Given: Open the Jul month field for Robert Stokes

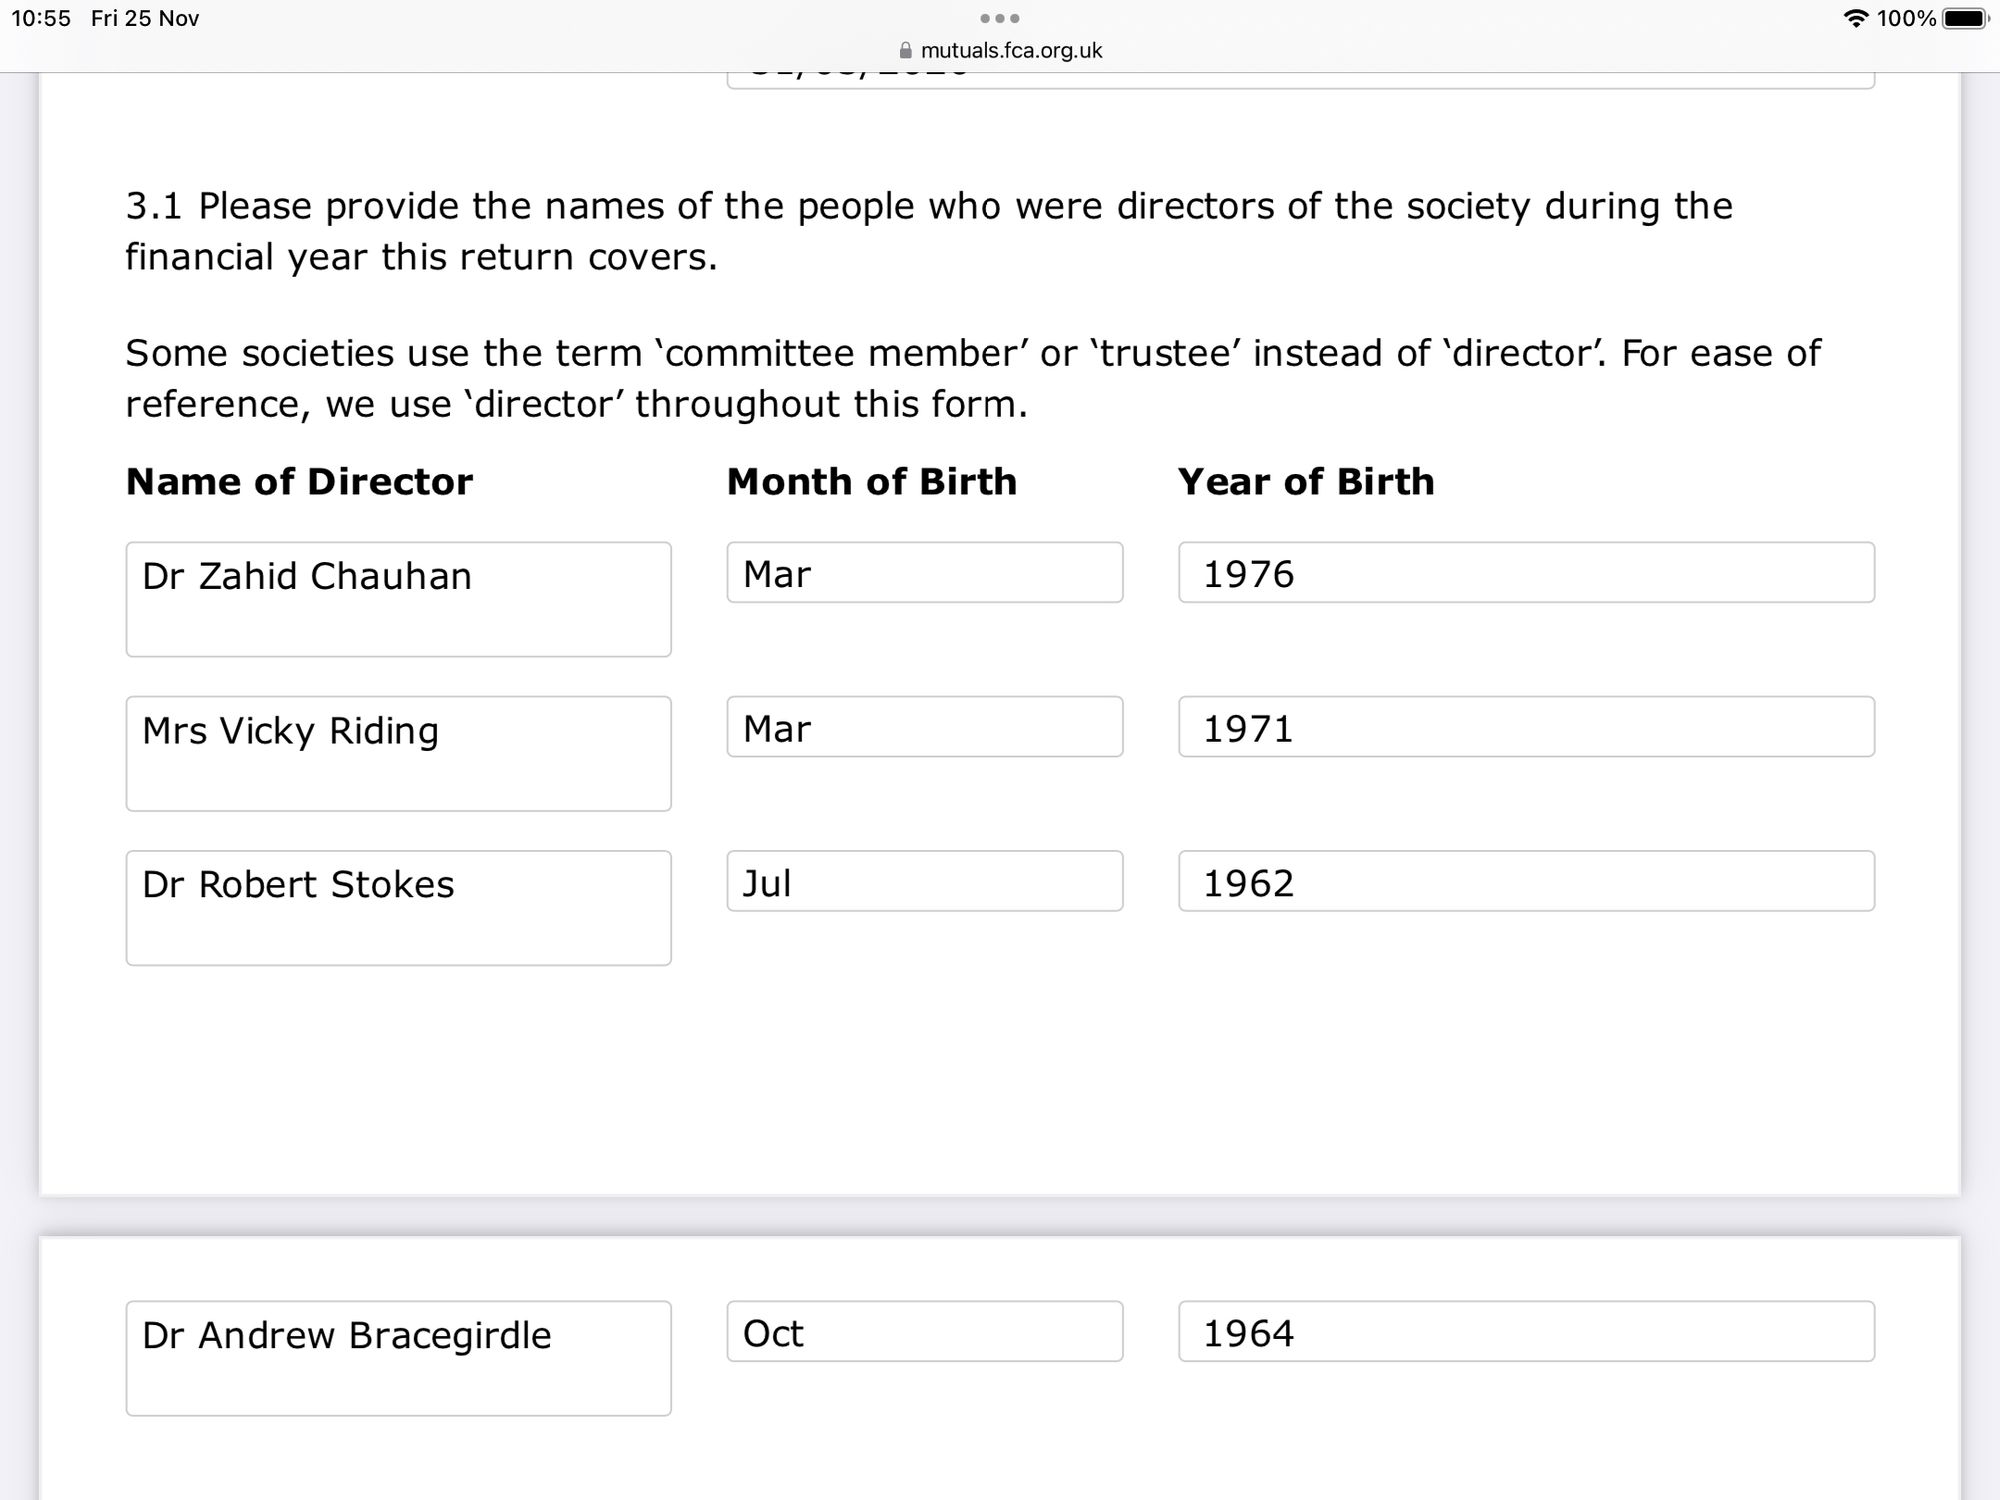Looking at the screenshot, I should (x=925, y=881).
